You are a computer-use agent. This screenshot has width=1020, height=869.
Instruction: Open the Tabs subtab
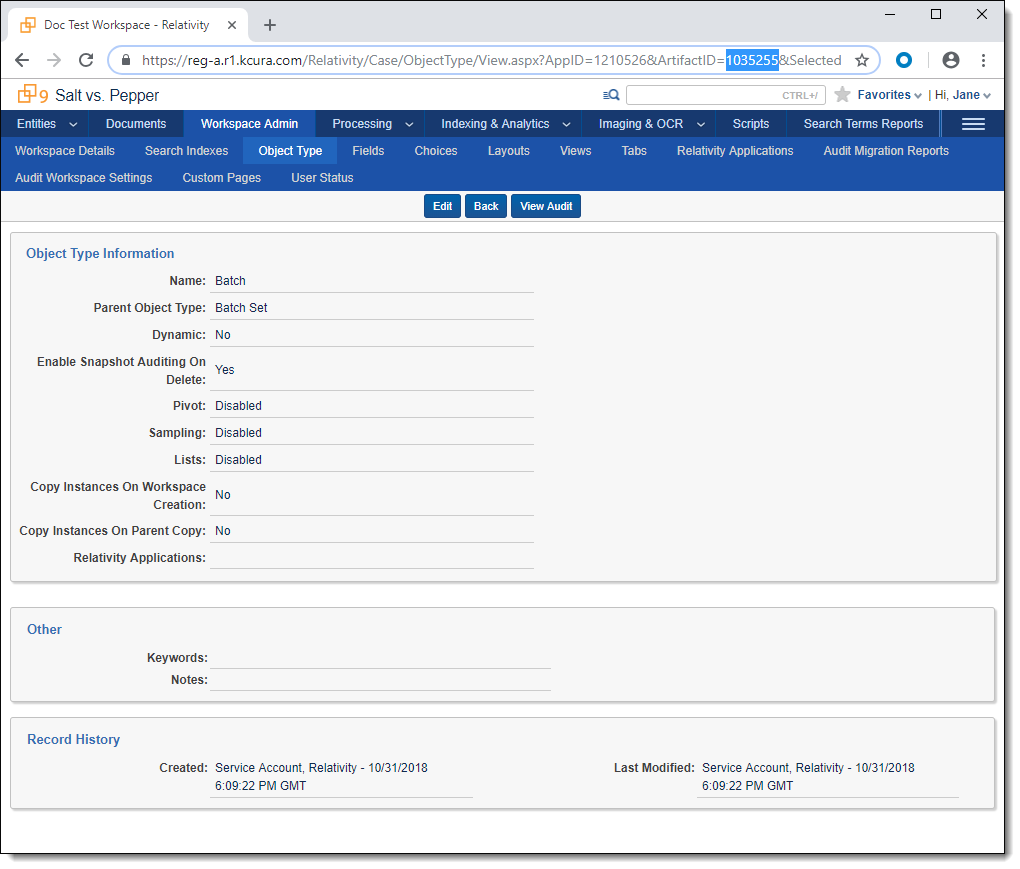pos(634,151)
